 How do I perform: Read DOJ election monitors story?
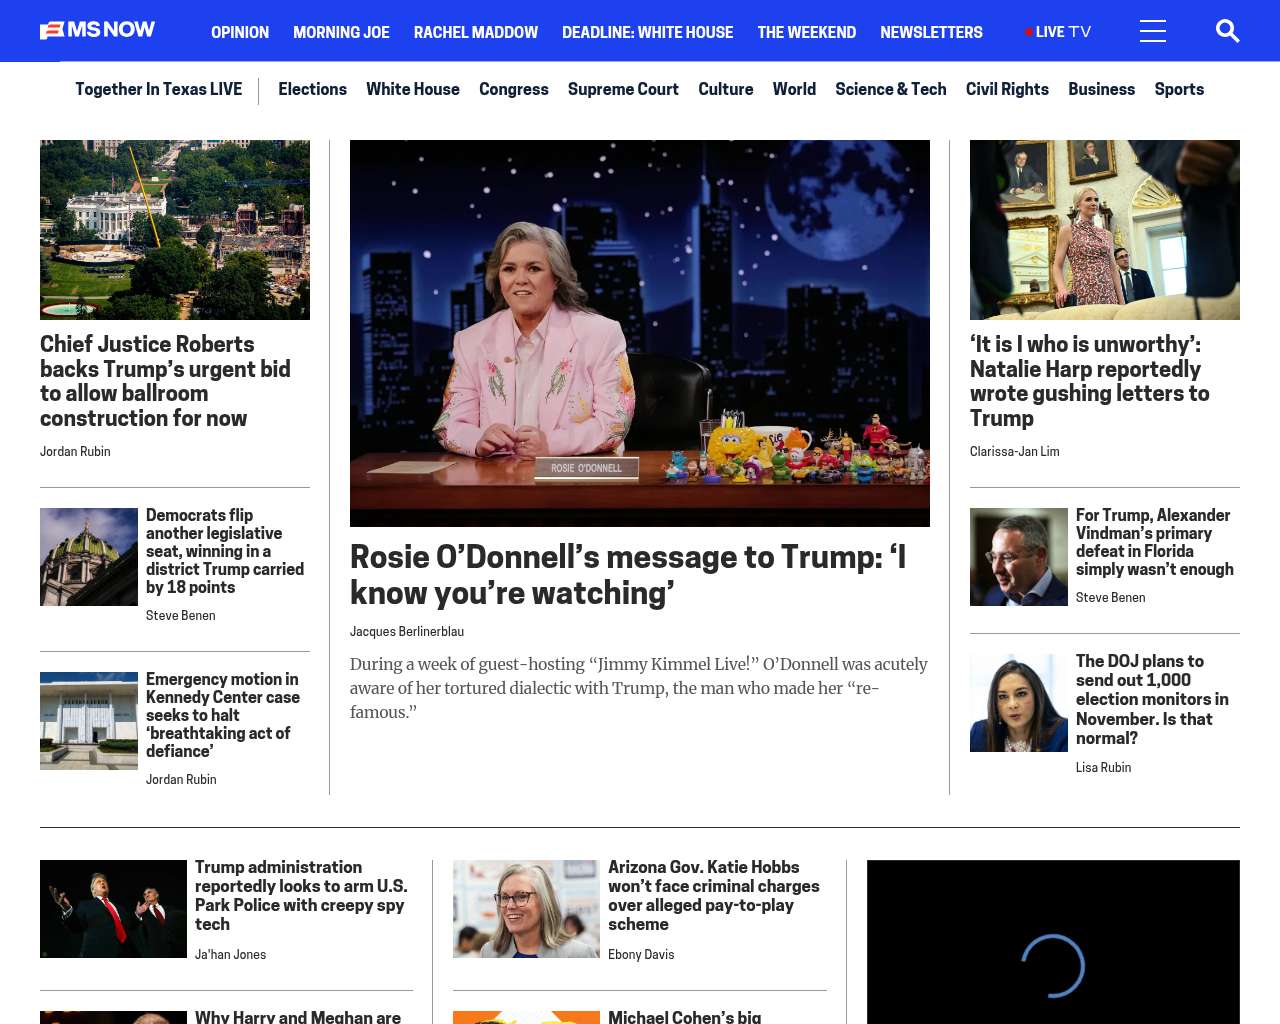pos(1152,700)
